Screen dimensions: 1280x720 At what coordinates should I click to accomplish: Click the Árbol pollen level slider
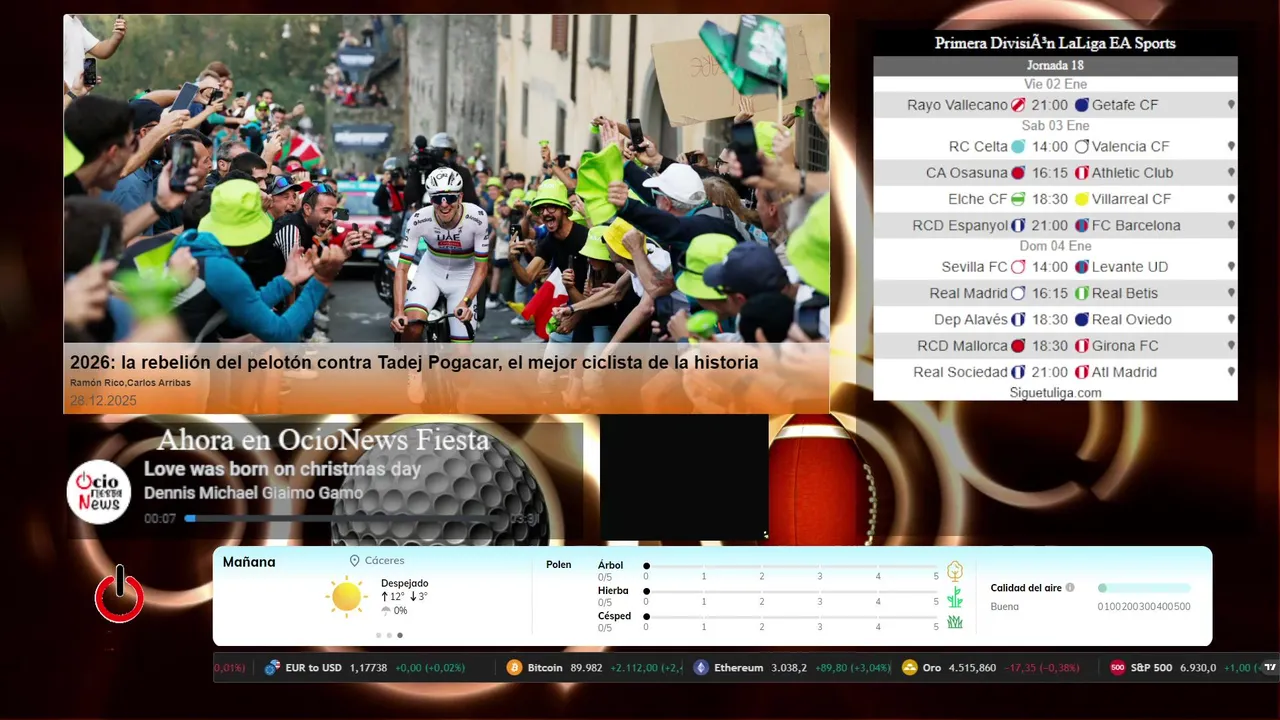pos(791,566)
